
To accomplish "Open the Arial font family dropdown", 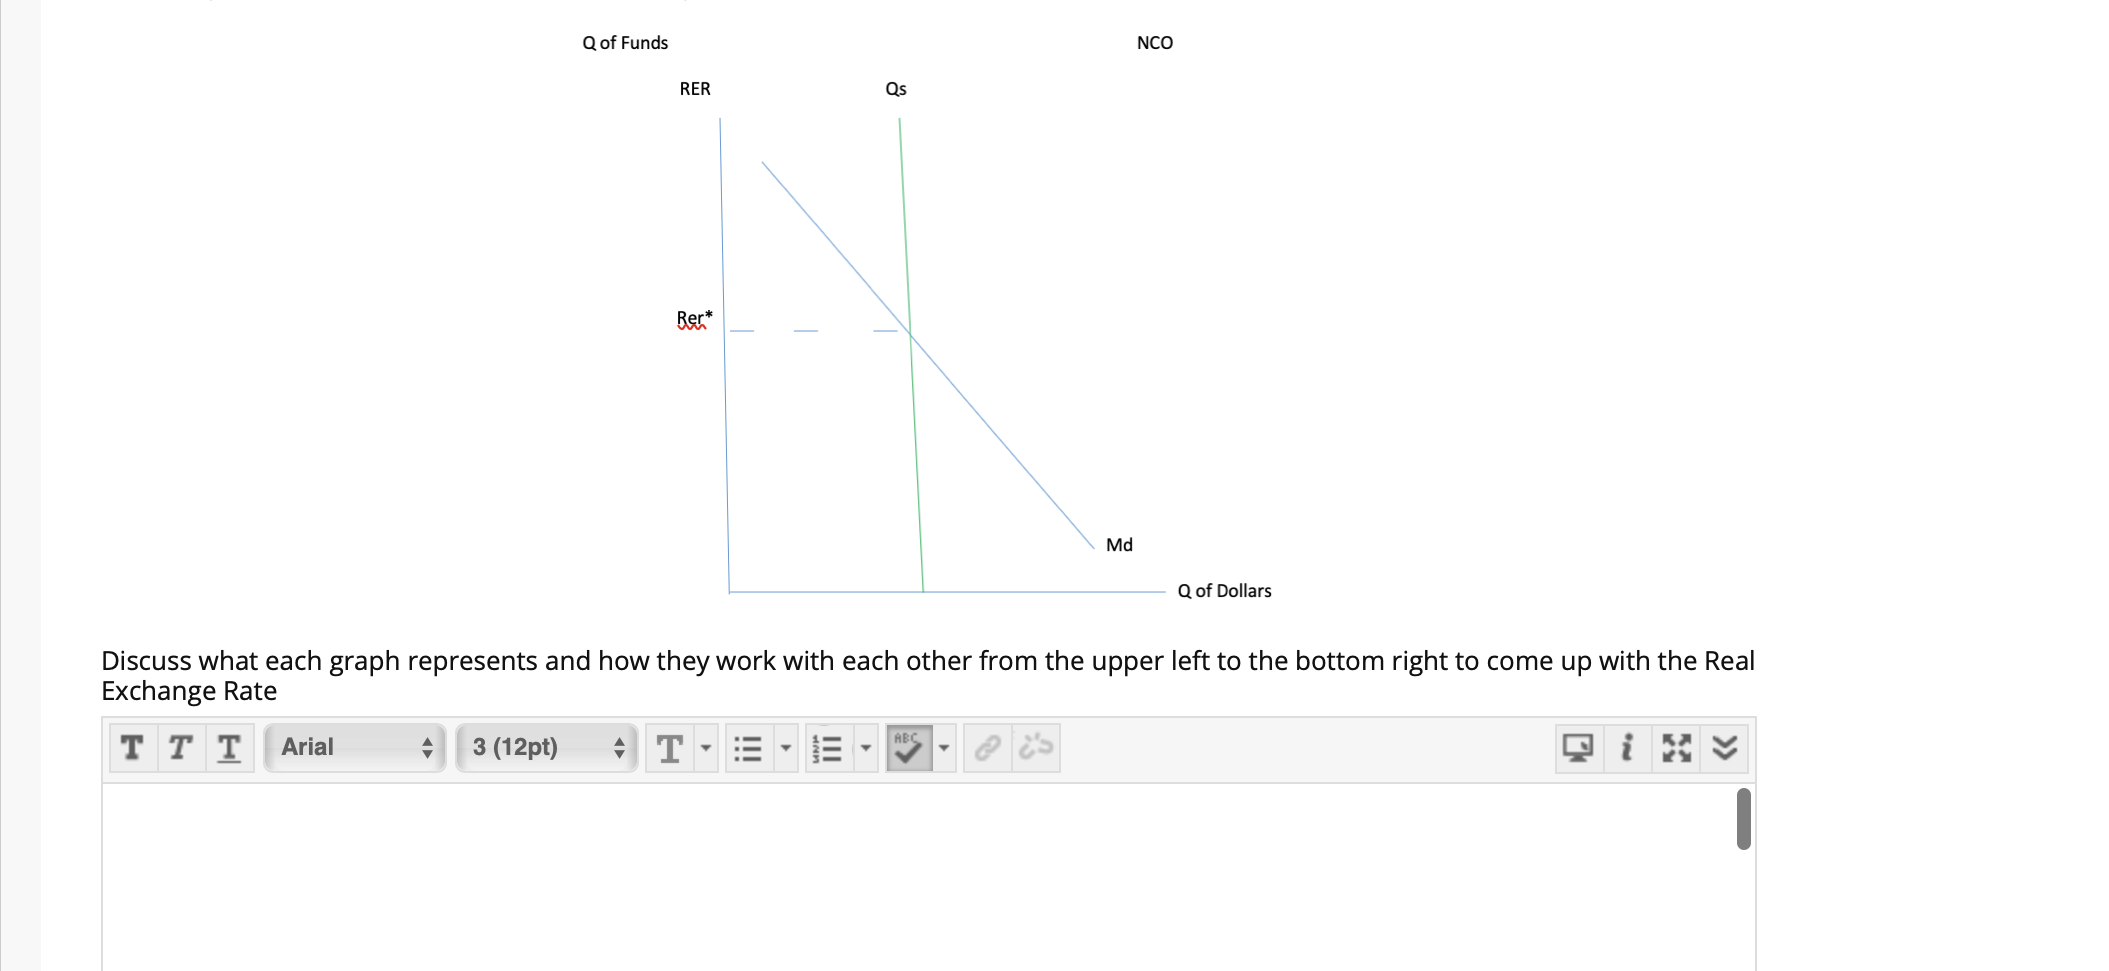I will tap(355, 748).
